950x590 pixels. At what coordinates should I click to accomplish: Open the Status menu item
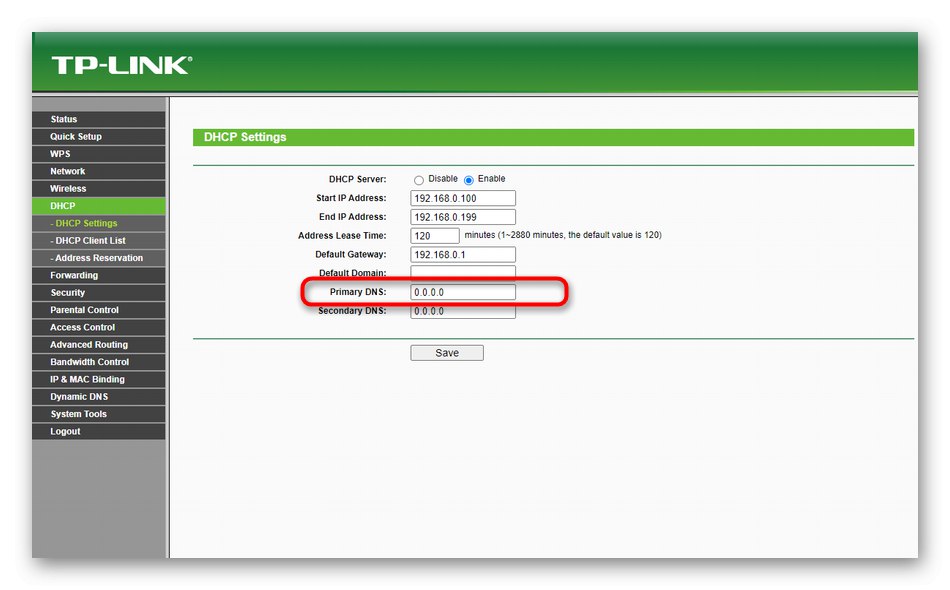pos(99,119)
